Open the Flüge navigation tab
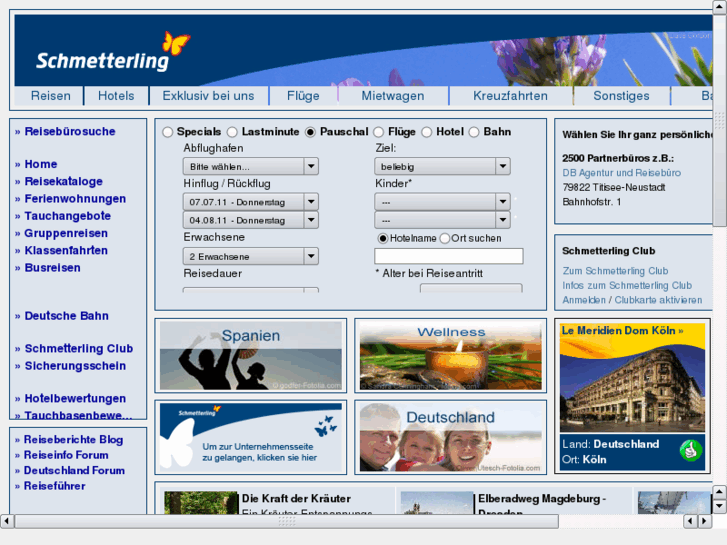Screen dimensions: 727x545 coord(303,96)
